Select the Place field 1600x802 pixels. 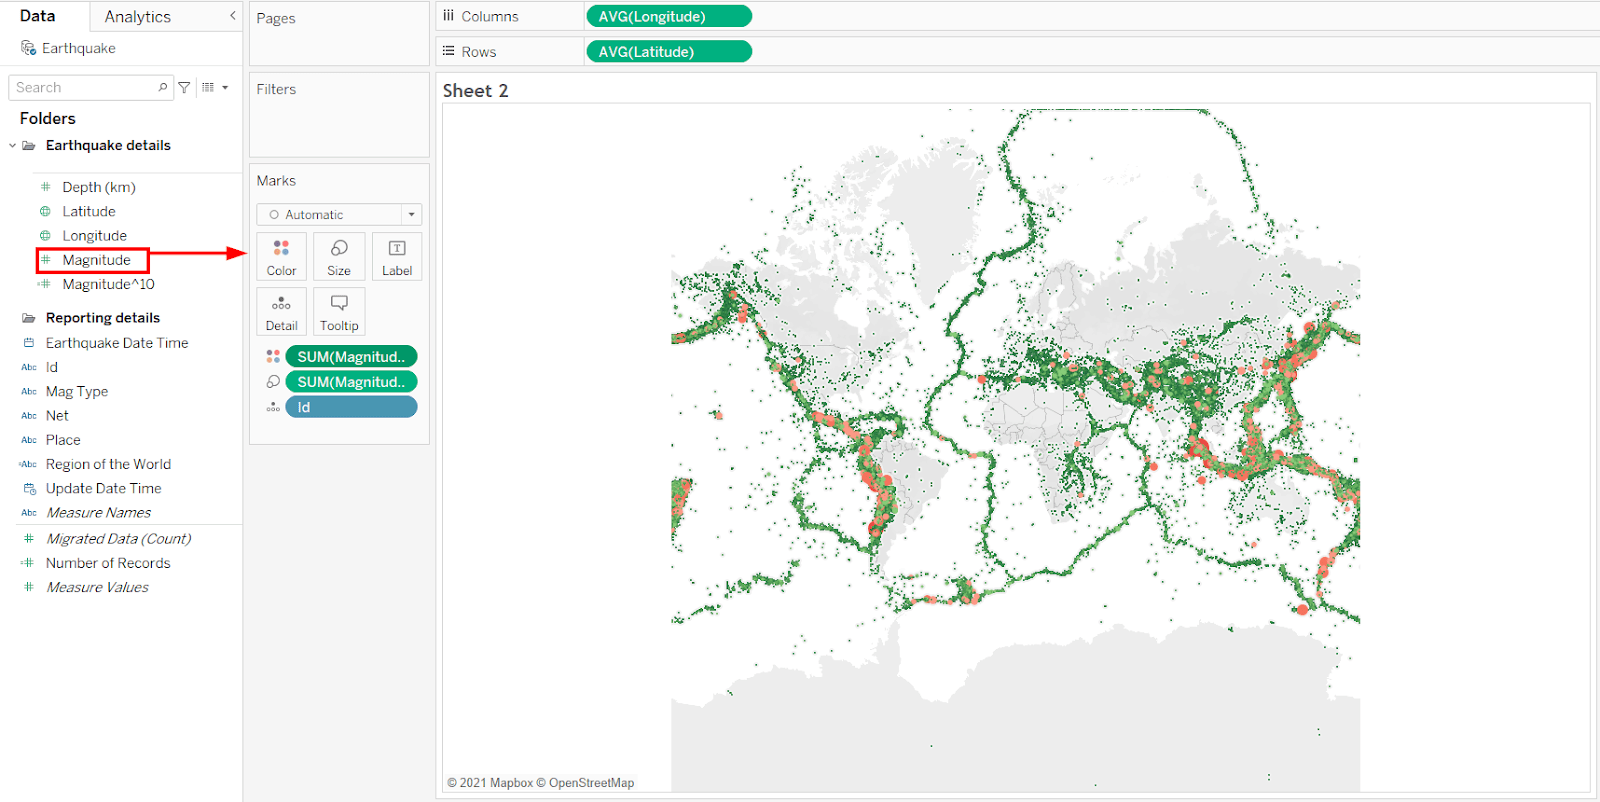63,439
